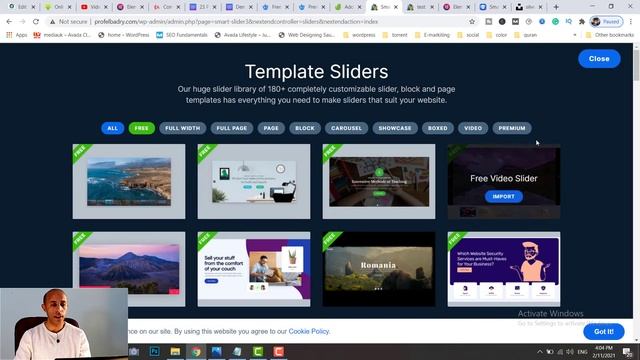Select the Romania slider template
The width and height of the screenshot is (640, 360).
tap(379, 269)
